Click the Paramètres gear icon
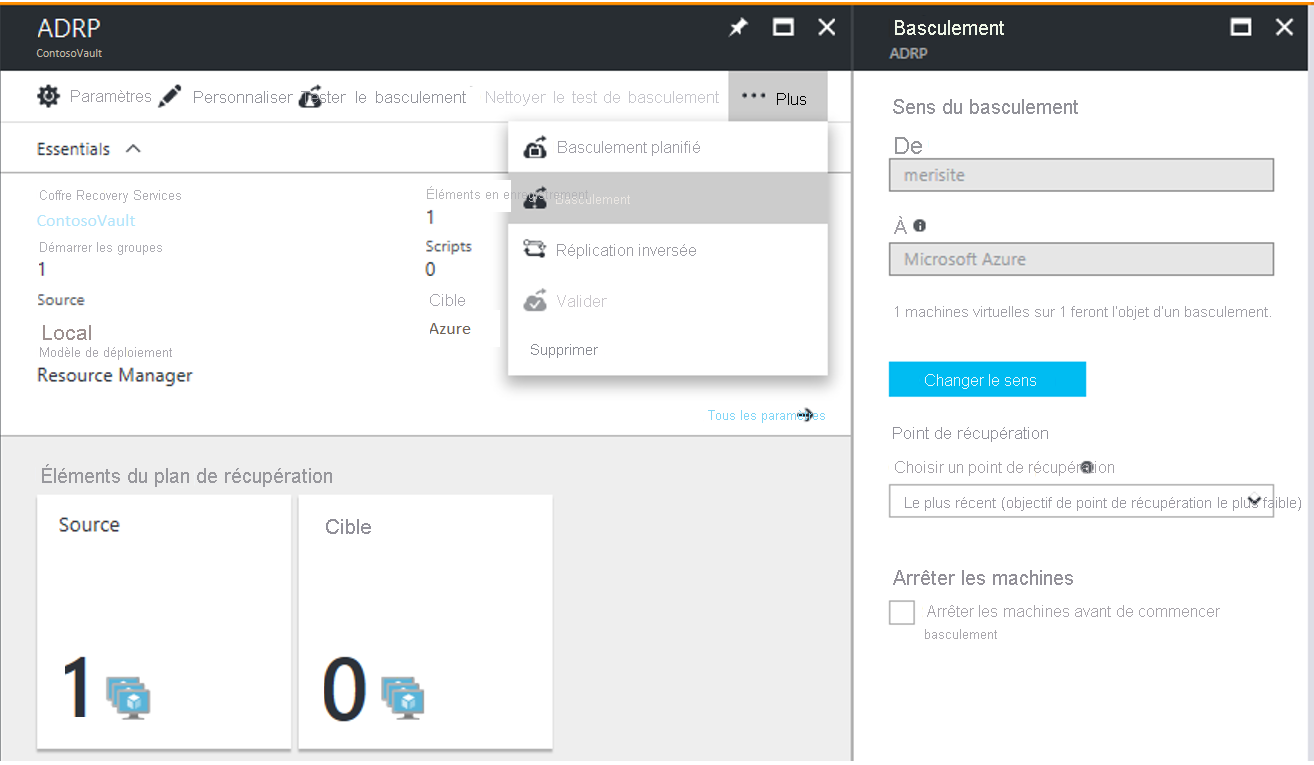Image resolution: width=1314 pixels, height=765 pixels. 48,96
